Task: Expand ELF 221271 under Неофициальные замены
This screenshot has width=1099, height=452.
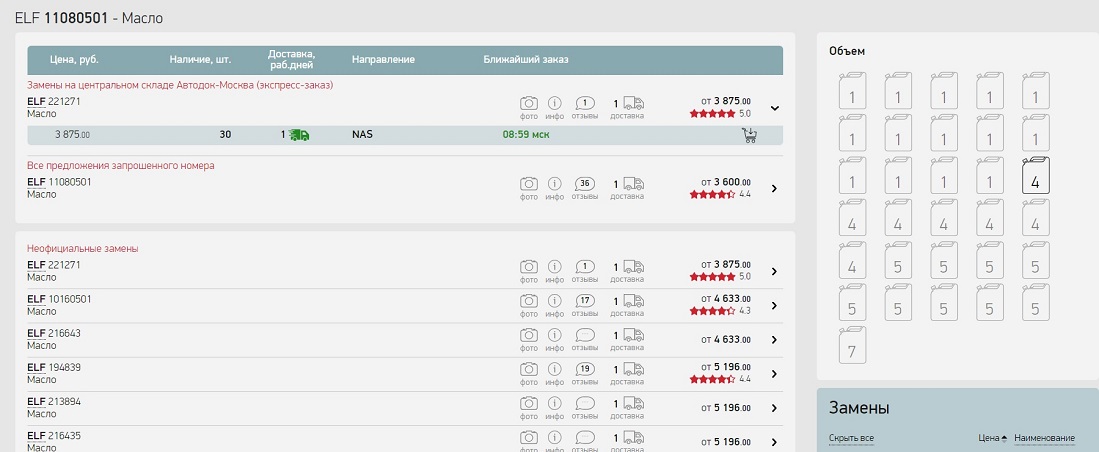Action: tap(774, 271)
